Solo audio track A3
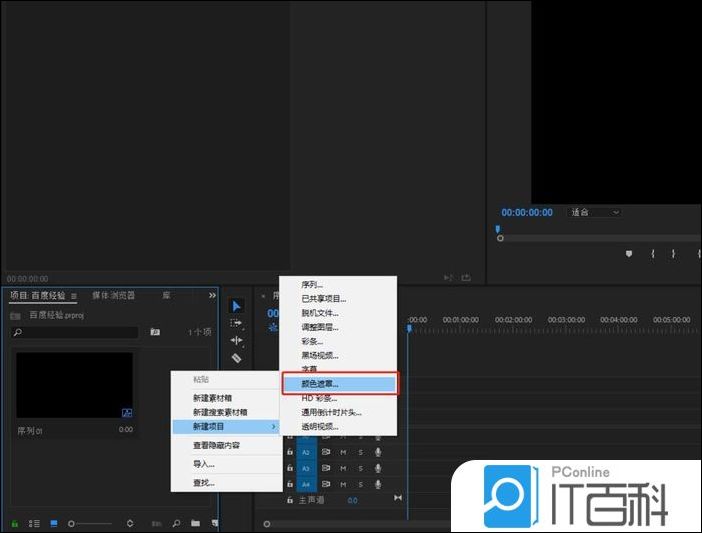 tap(360, 467)
